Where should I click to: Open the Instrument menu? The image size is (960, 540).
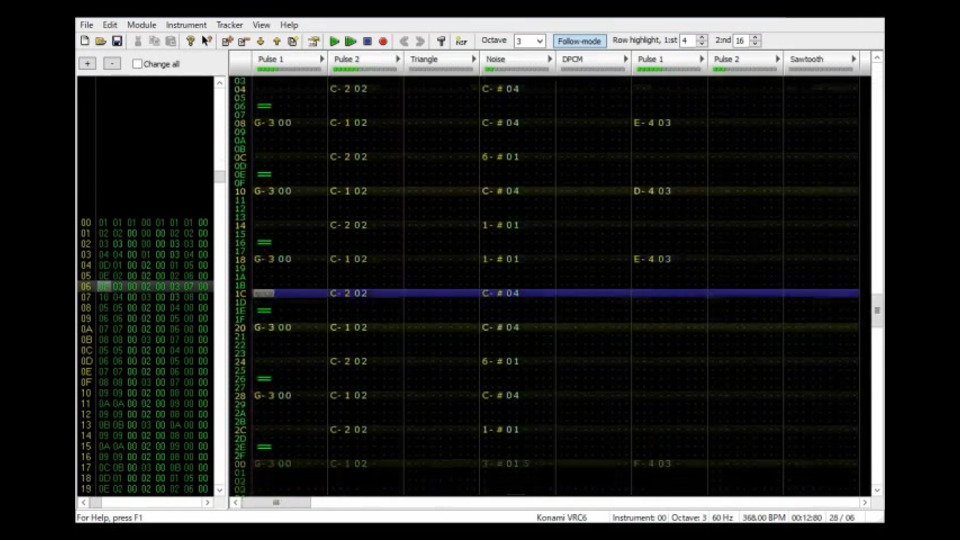click(x=186, y=25)
